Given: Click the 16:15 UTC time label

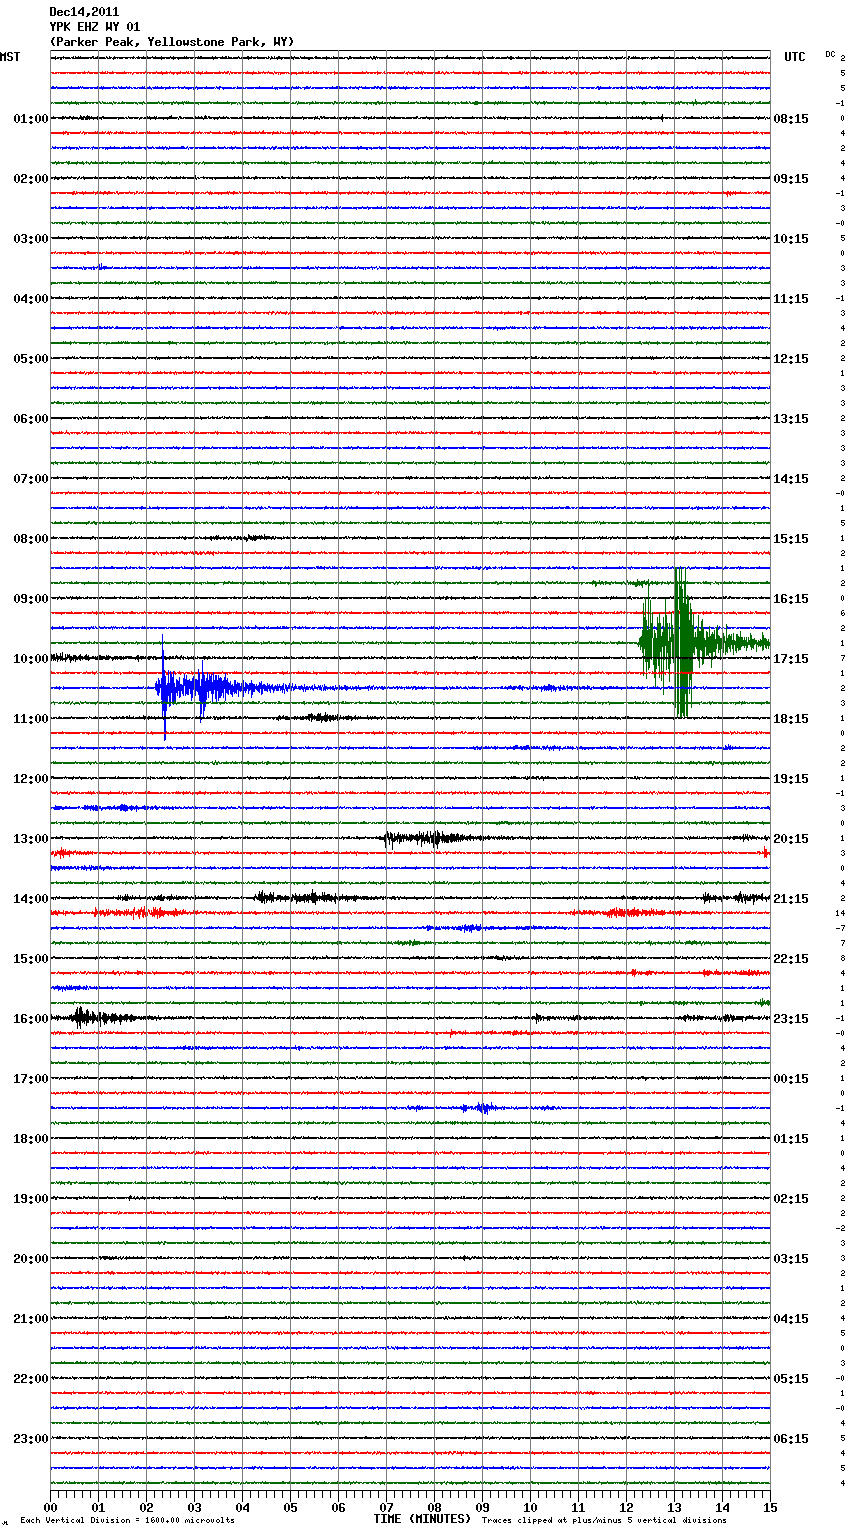Looking at the screenshot, I should [791, 599].
